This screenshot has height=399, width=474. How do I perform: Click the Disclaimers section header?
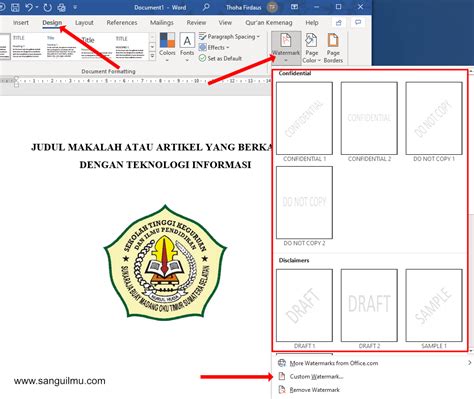tap(294, 260)
